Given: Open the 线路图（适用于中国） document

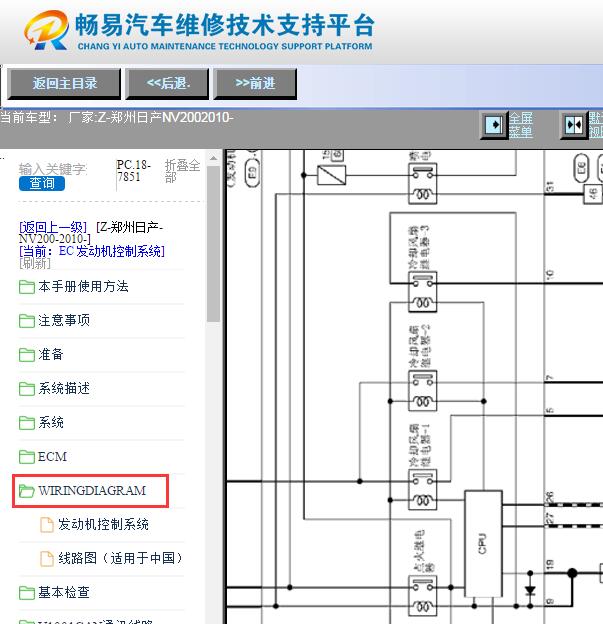Looking at the screenshot, I should (x=120, y=558).
